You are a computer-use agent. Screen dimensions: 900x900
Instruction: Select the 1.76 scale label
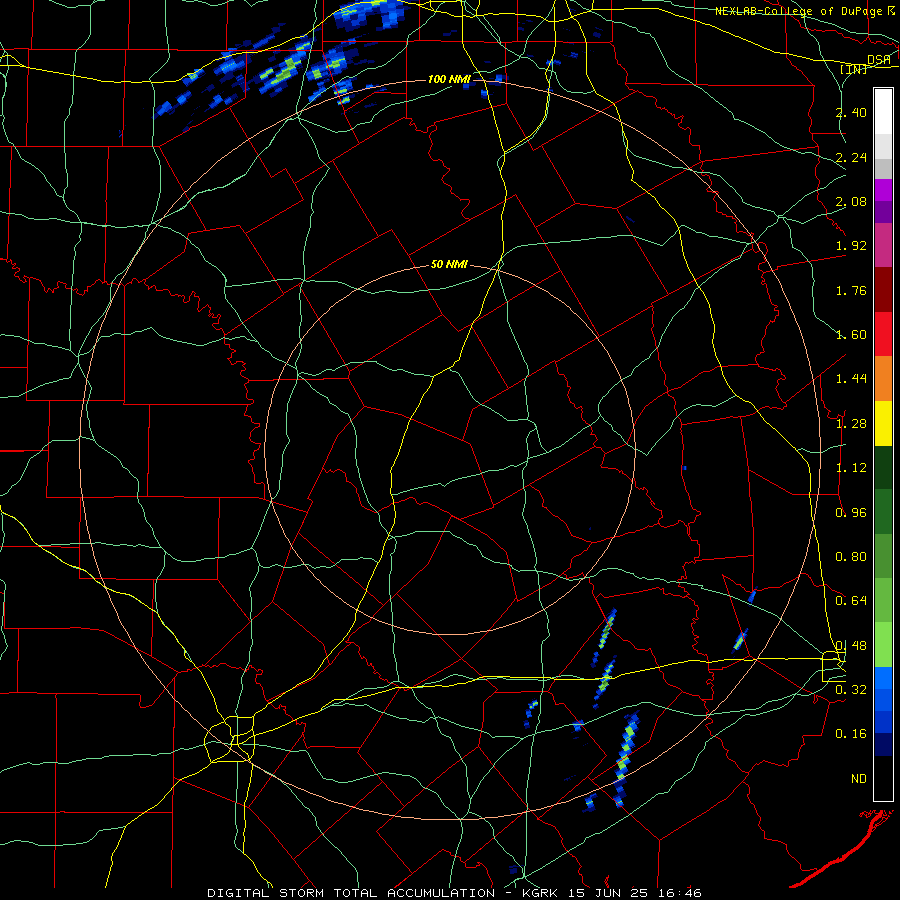pos(851,290)
